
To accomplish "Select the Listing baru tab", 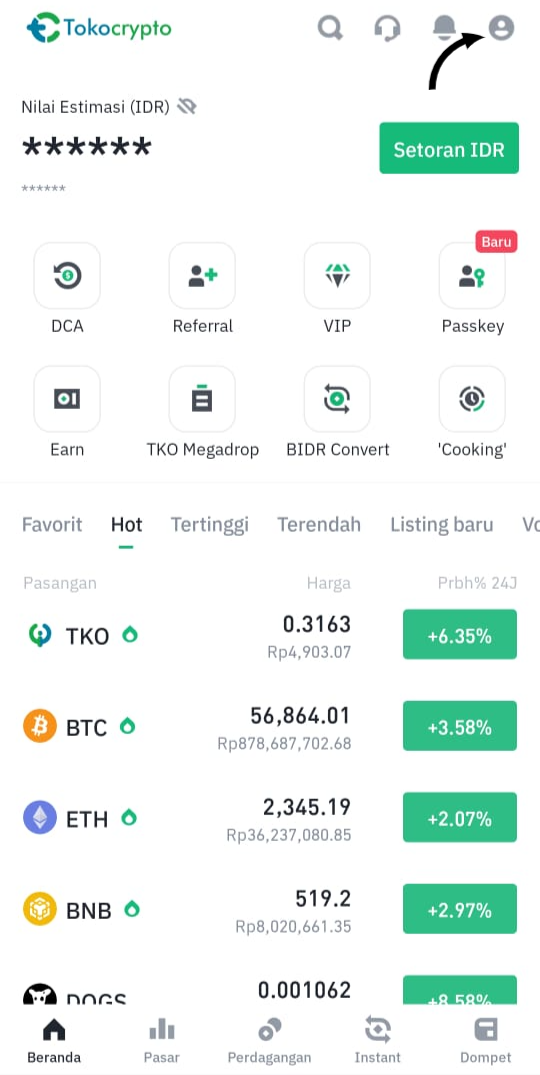I will [441, 525].
